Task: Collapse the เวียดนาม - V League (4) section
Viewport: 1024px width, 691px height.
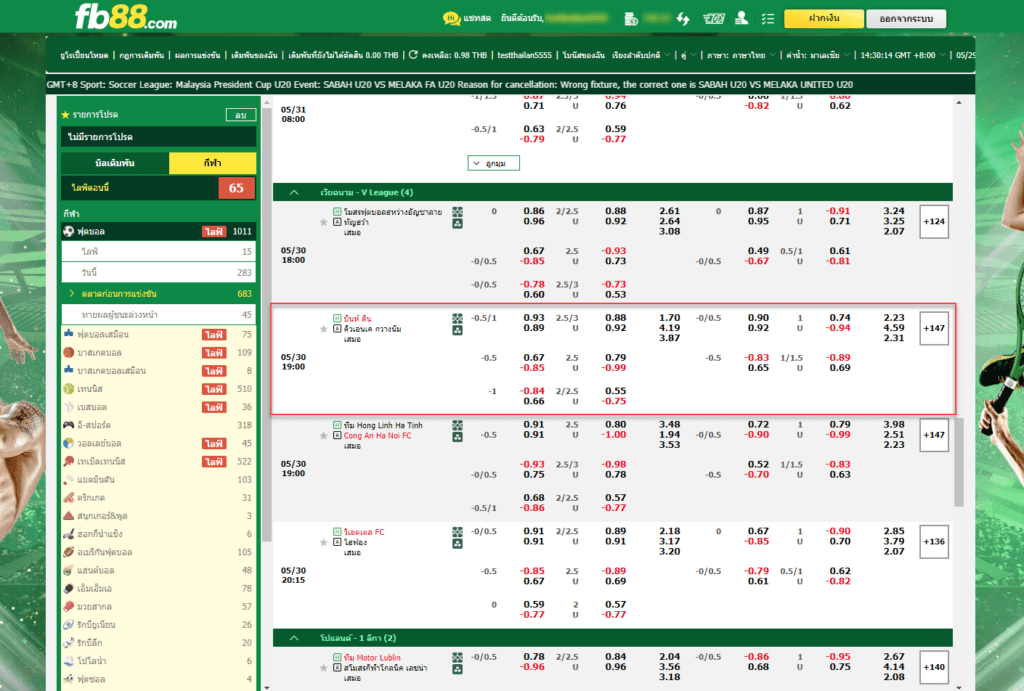Action: coord(294,193)
